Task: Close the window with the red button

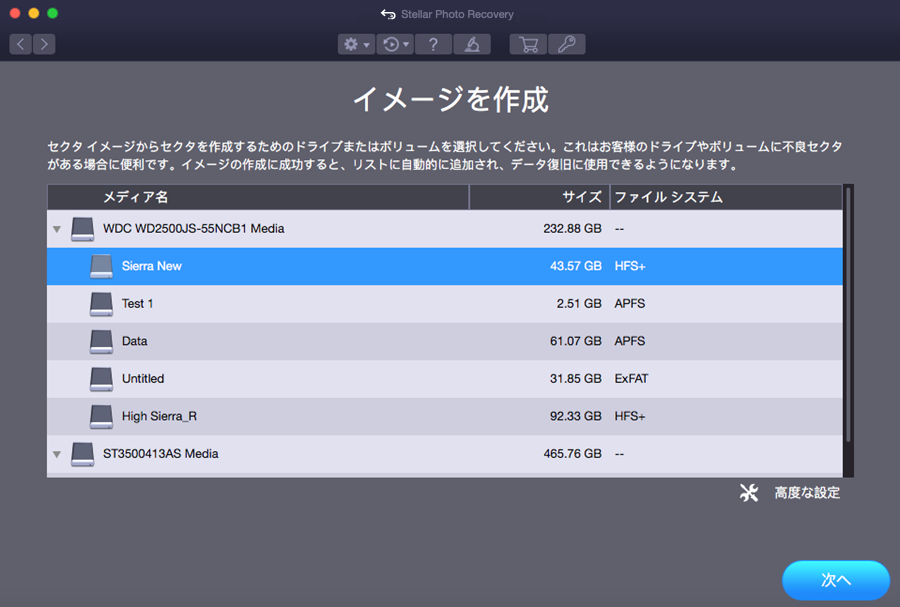Action: click(x=15, y=13)
